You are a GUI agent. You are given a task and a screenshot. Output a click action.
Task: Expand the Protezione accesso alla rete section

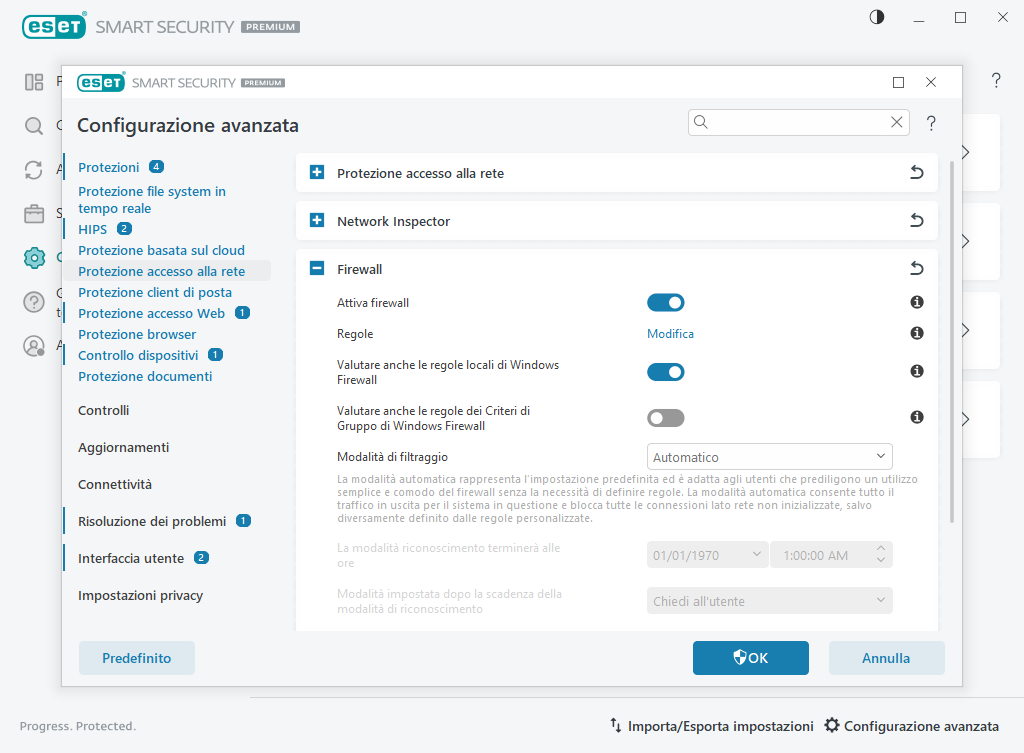pos(317,173)
